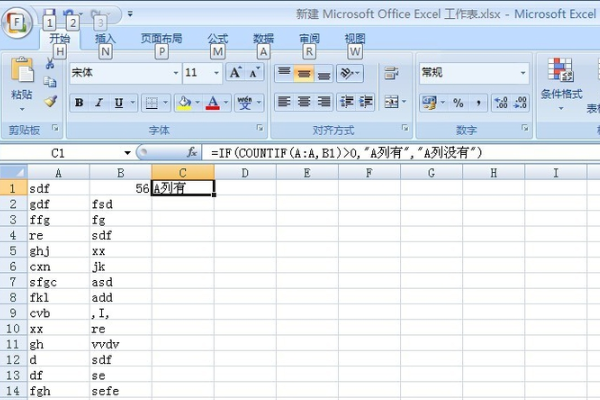Click the Wrap Text icon
The width and height of the screenshot is (600, 400).
click(x=391, y=73)
